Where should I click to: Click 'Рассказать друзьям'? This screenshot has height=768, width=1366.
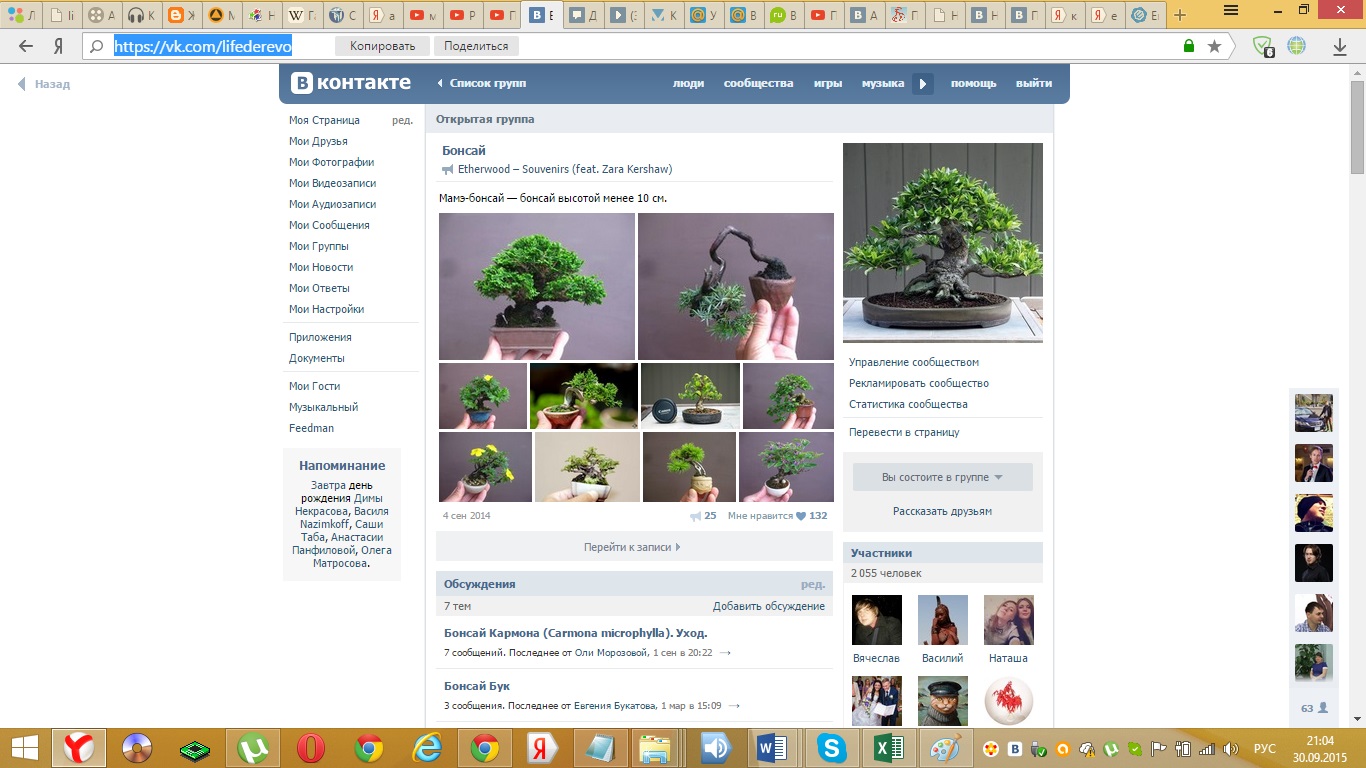point(942,511)
